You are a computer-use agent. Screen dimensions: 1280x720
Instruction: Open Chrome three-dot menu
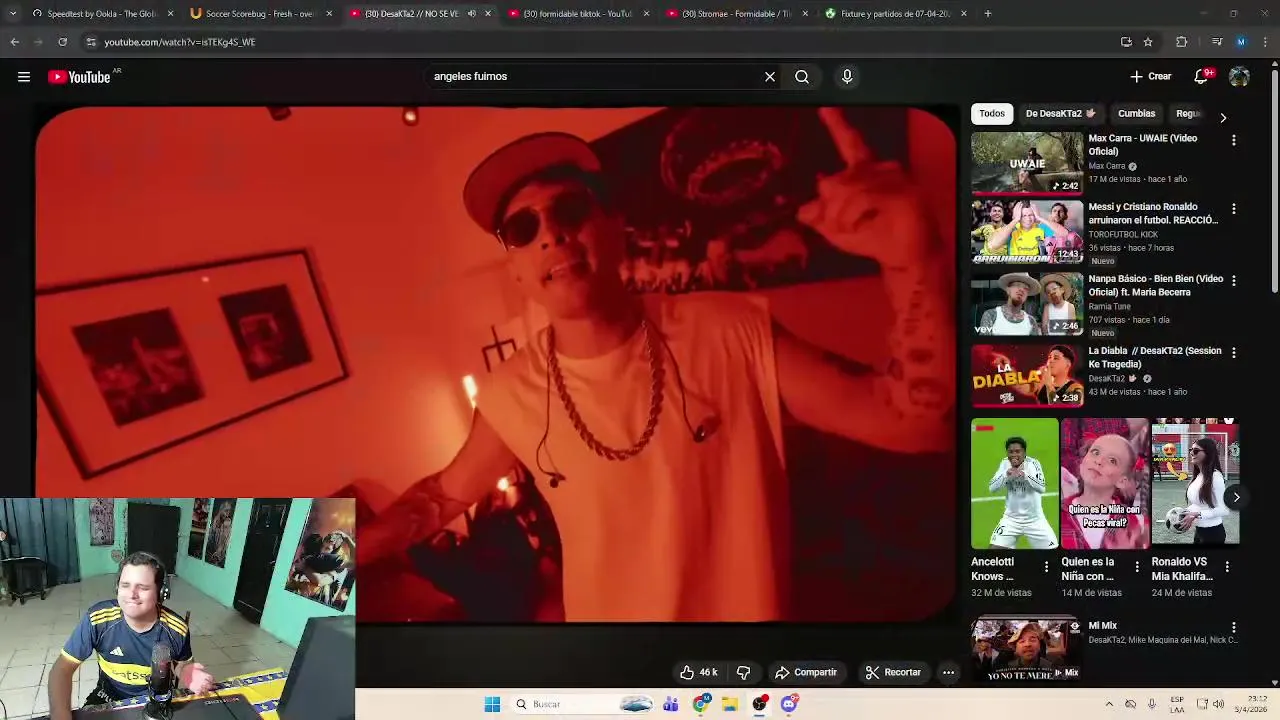click(1266, 42)
